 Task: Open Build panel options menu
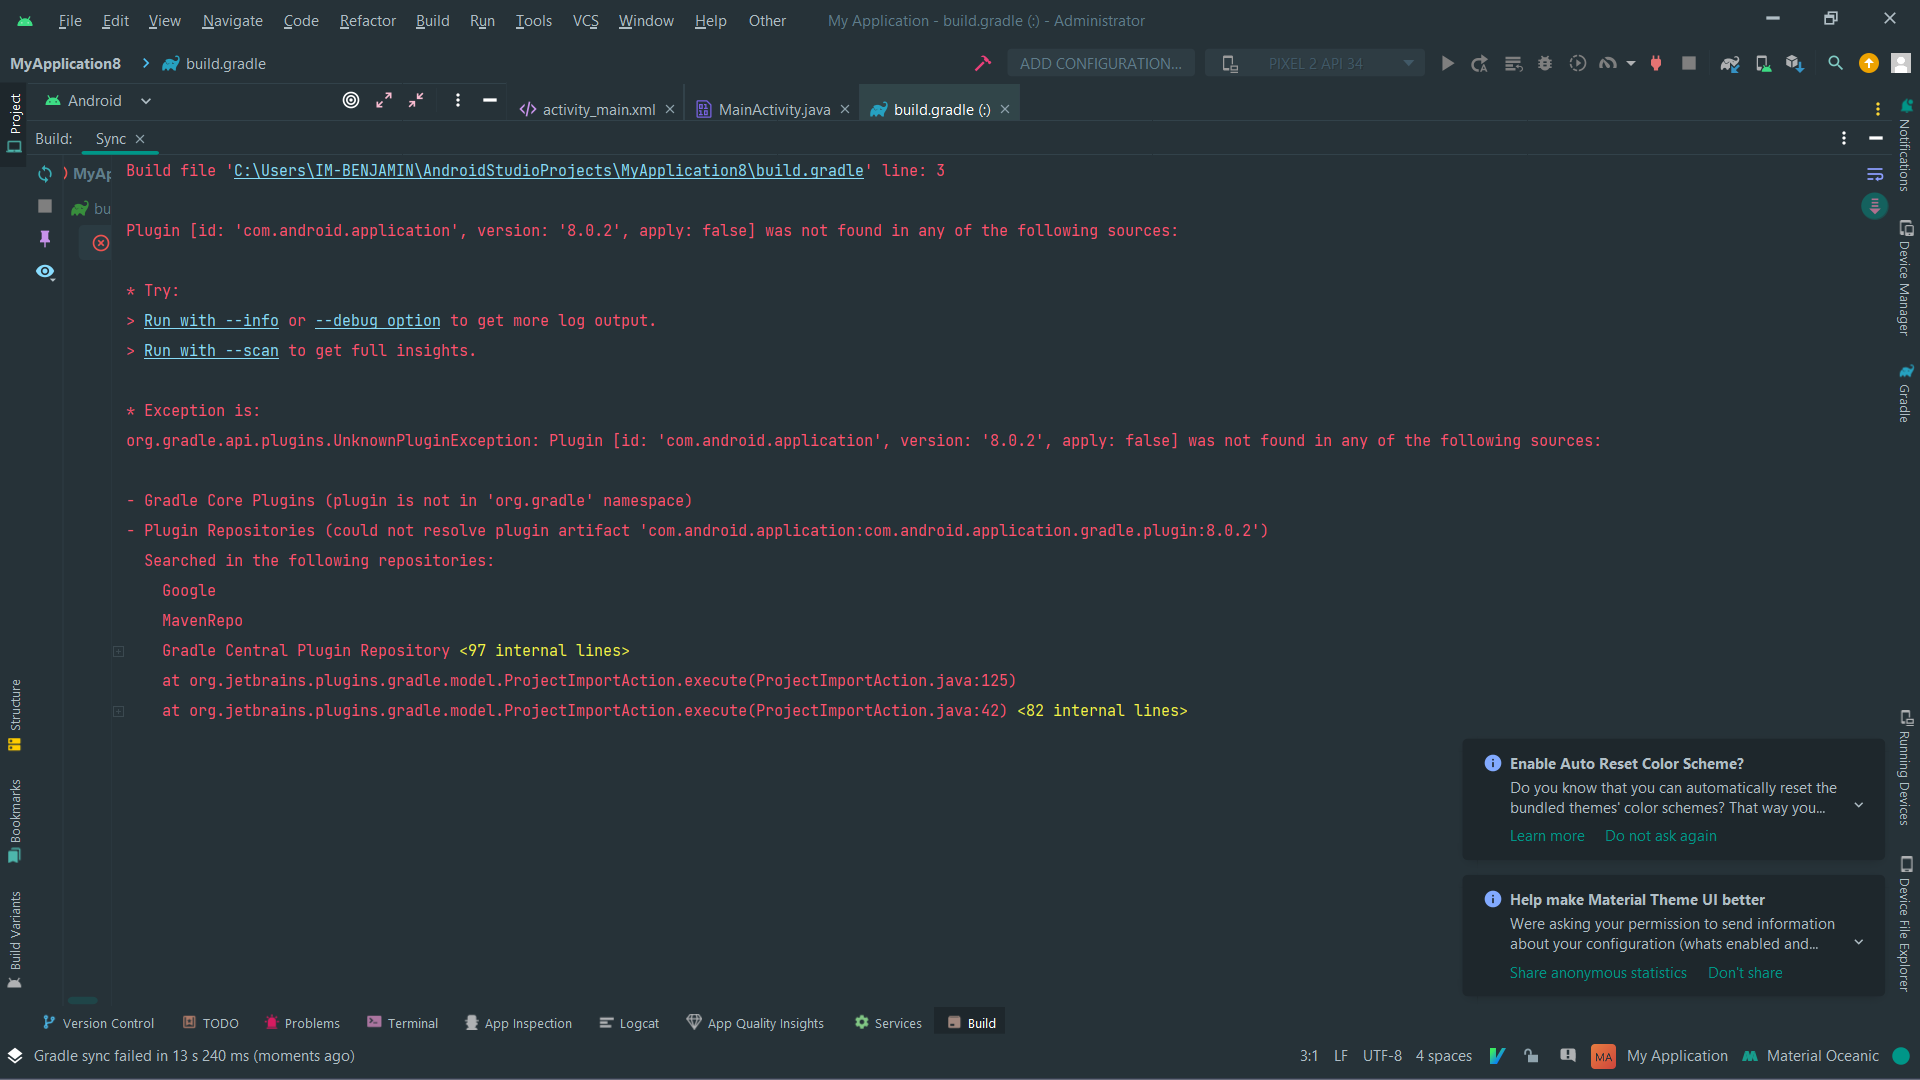click(x=1844, y=138)
